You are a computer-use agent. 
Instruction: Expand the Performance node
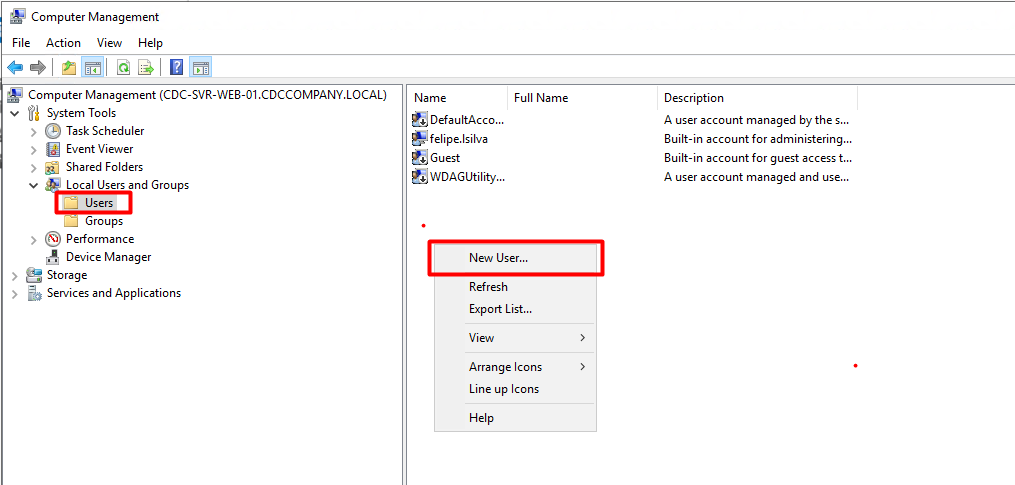tap(34, 240)
